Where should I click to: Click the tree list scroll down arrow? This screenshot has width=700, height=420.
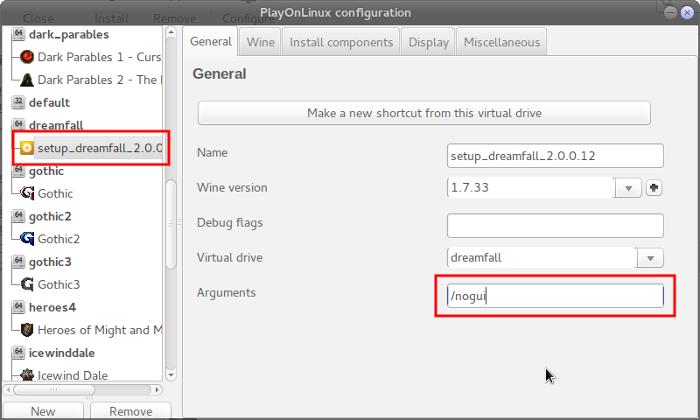tap(171, 375)
